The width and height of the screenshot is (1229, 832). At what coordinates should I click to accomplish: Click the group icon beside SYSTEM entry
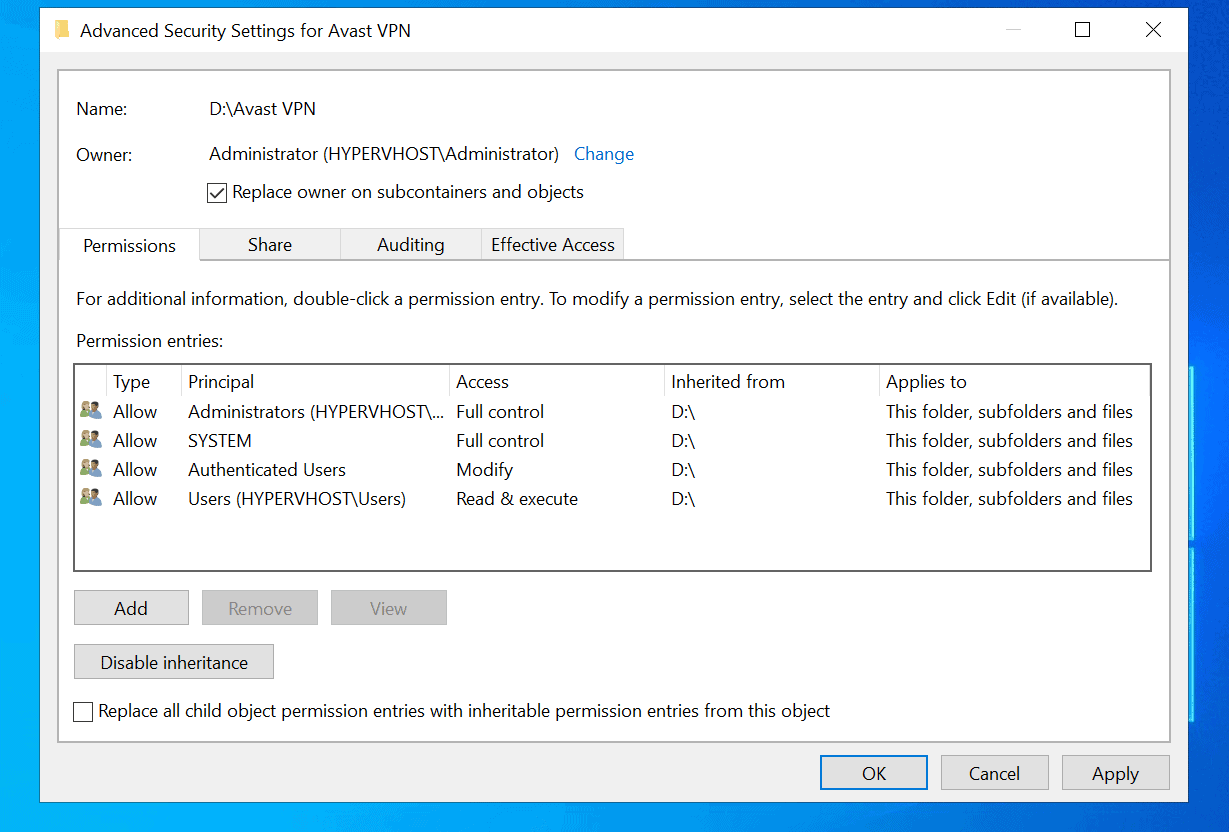[x=90, y=440]
